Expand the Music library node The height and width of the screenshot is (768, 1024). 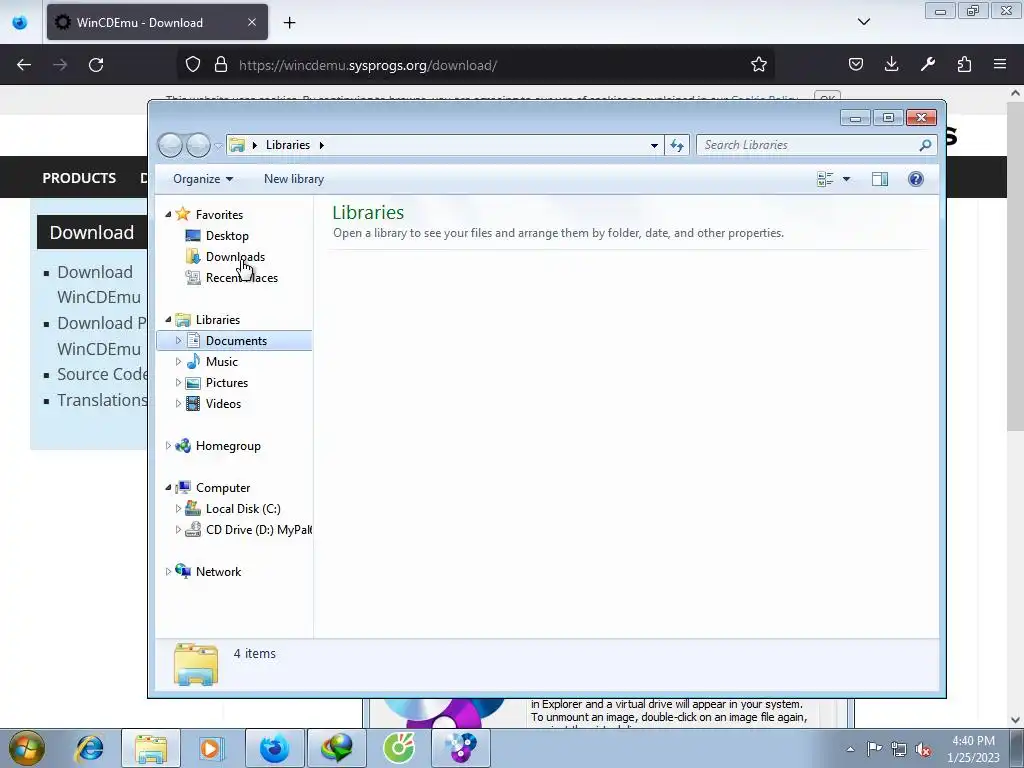tap(178, 362)
